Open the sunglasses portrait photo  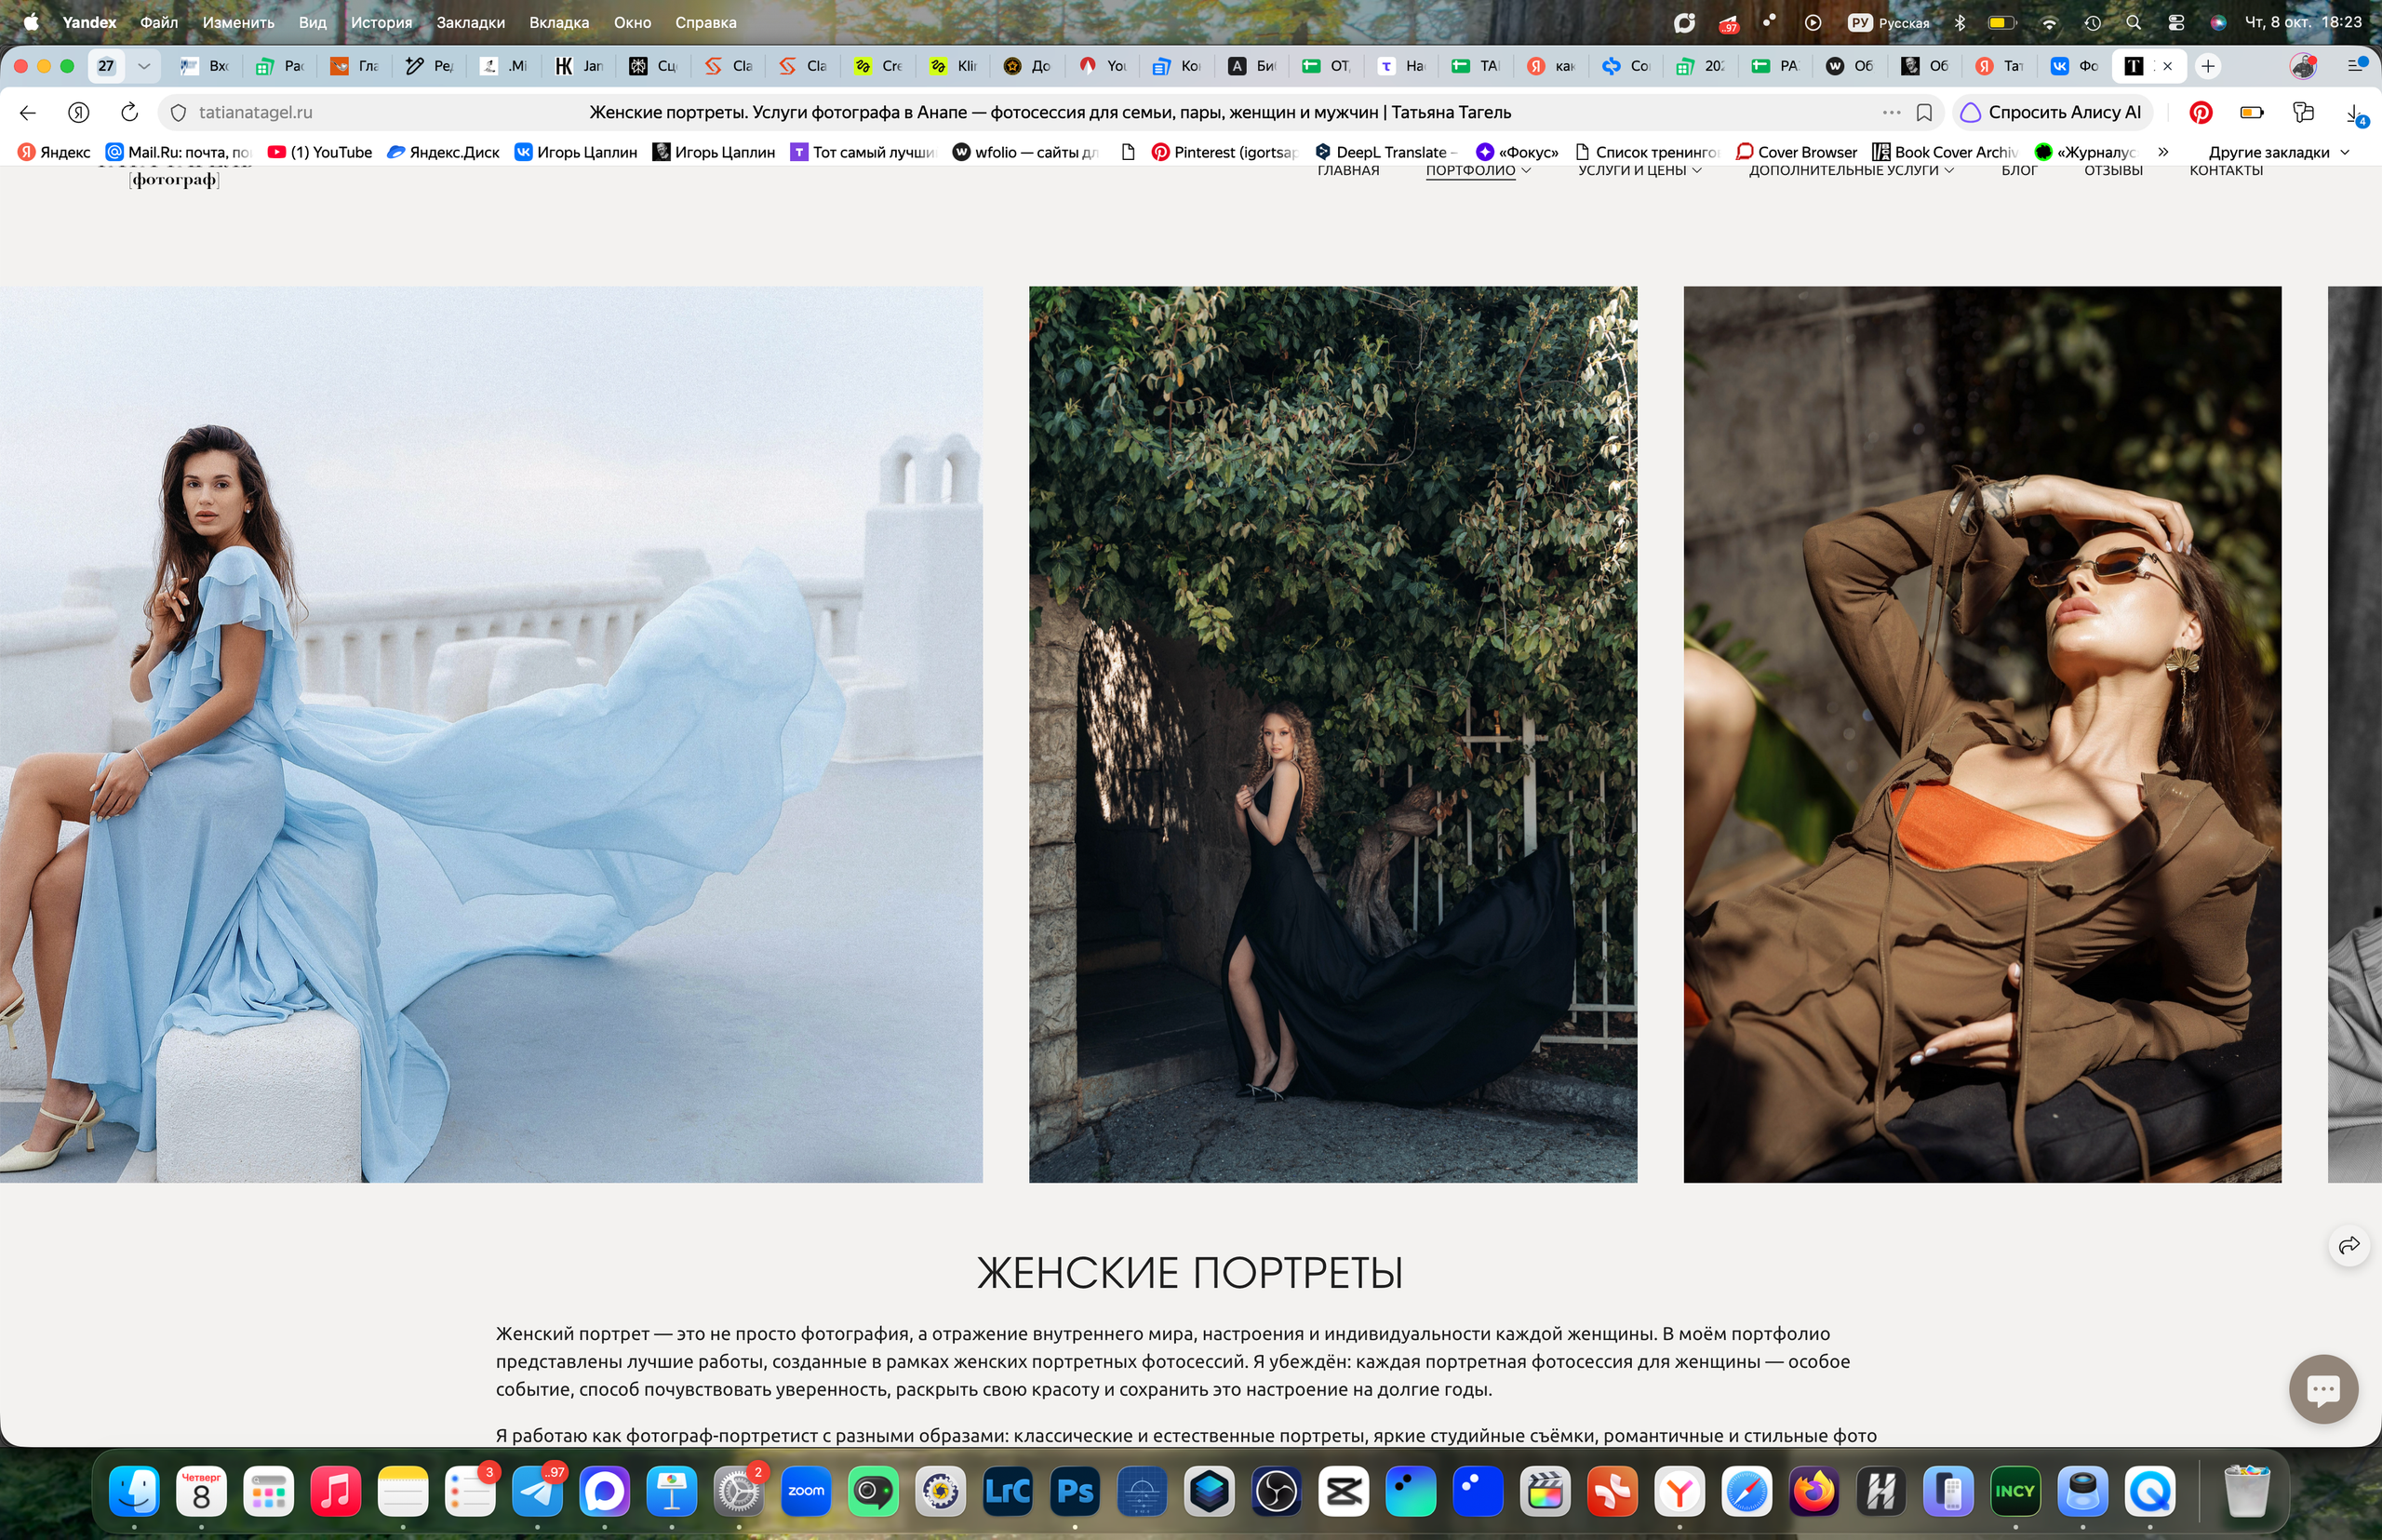click(x=1982, y=734)
